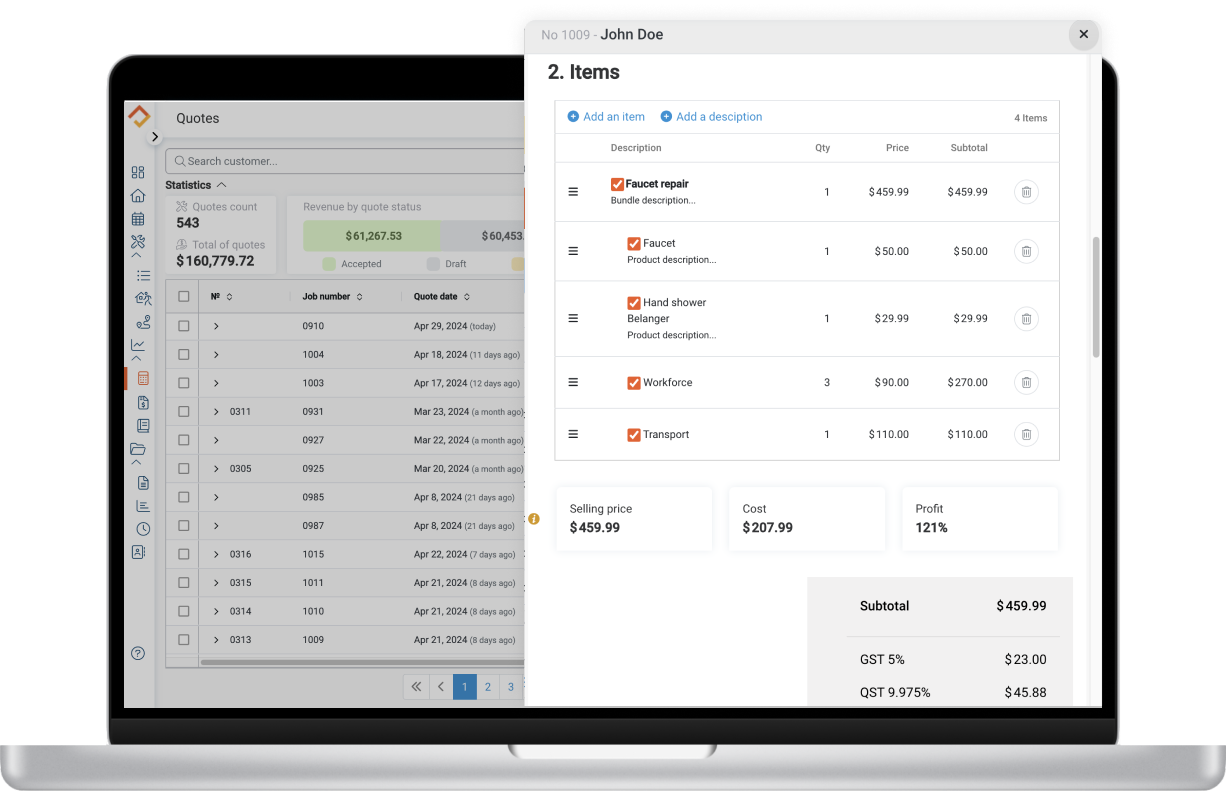Expand the quote row numbered 0910

(216, 325)
